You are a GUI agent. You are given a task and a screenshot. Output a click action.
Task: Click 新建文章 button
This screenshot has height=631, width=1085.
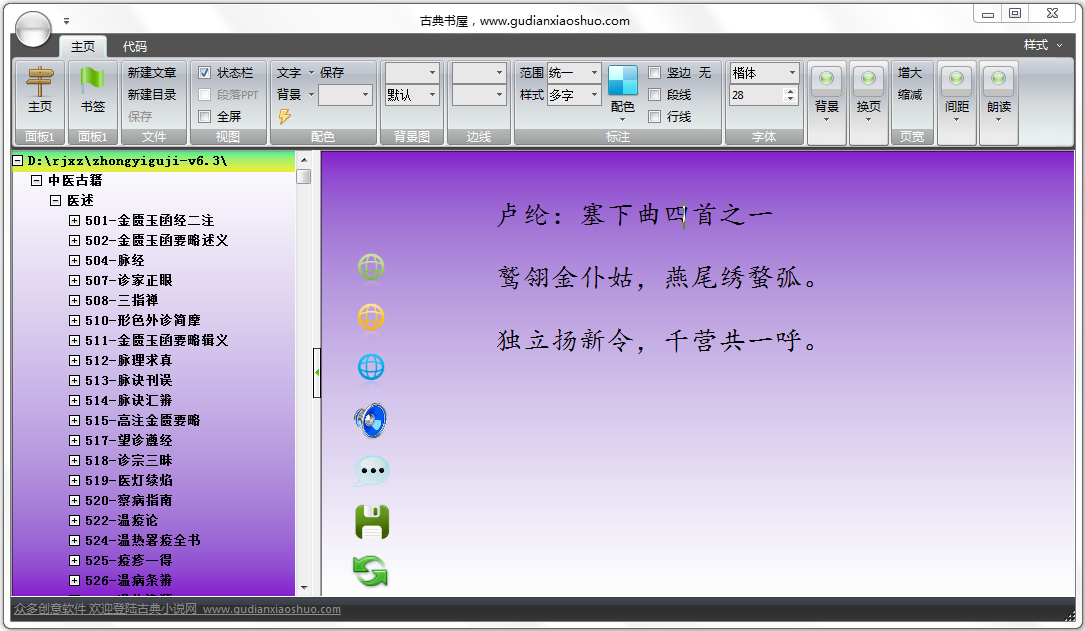152,73
